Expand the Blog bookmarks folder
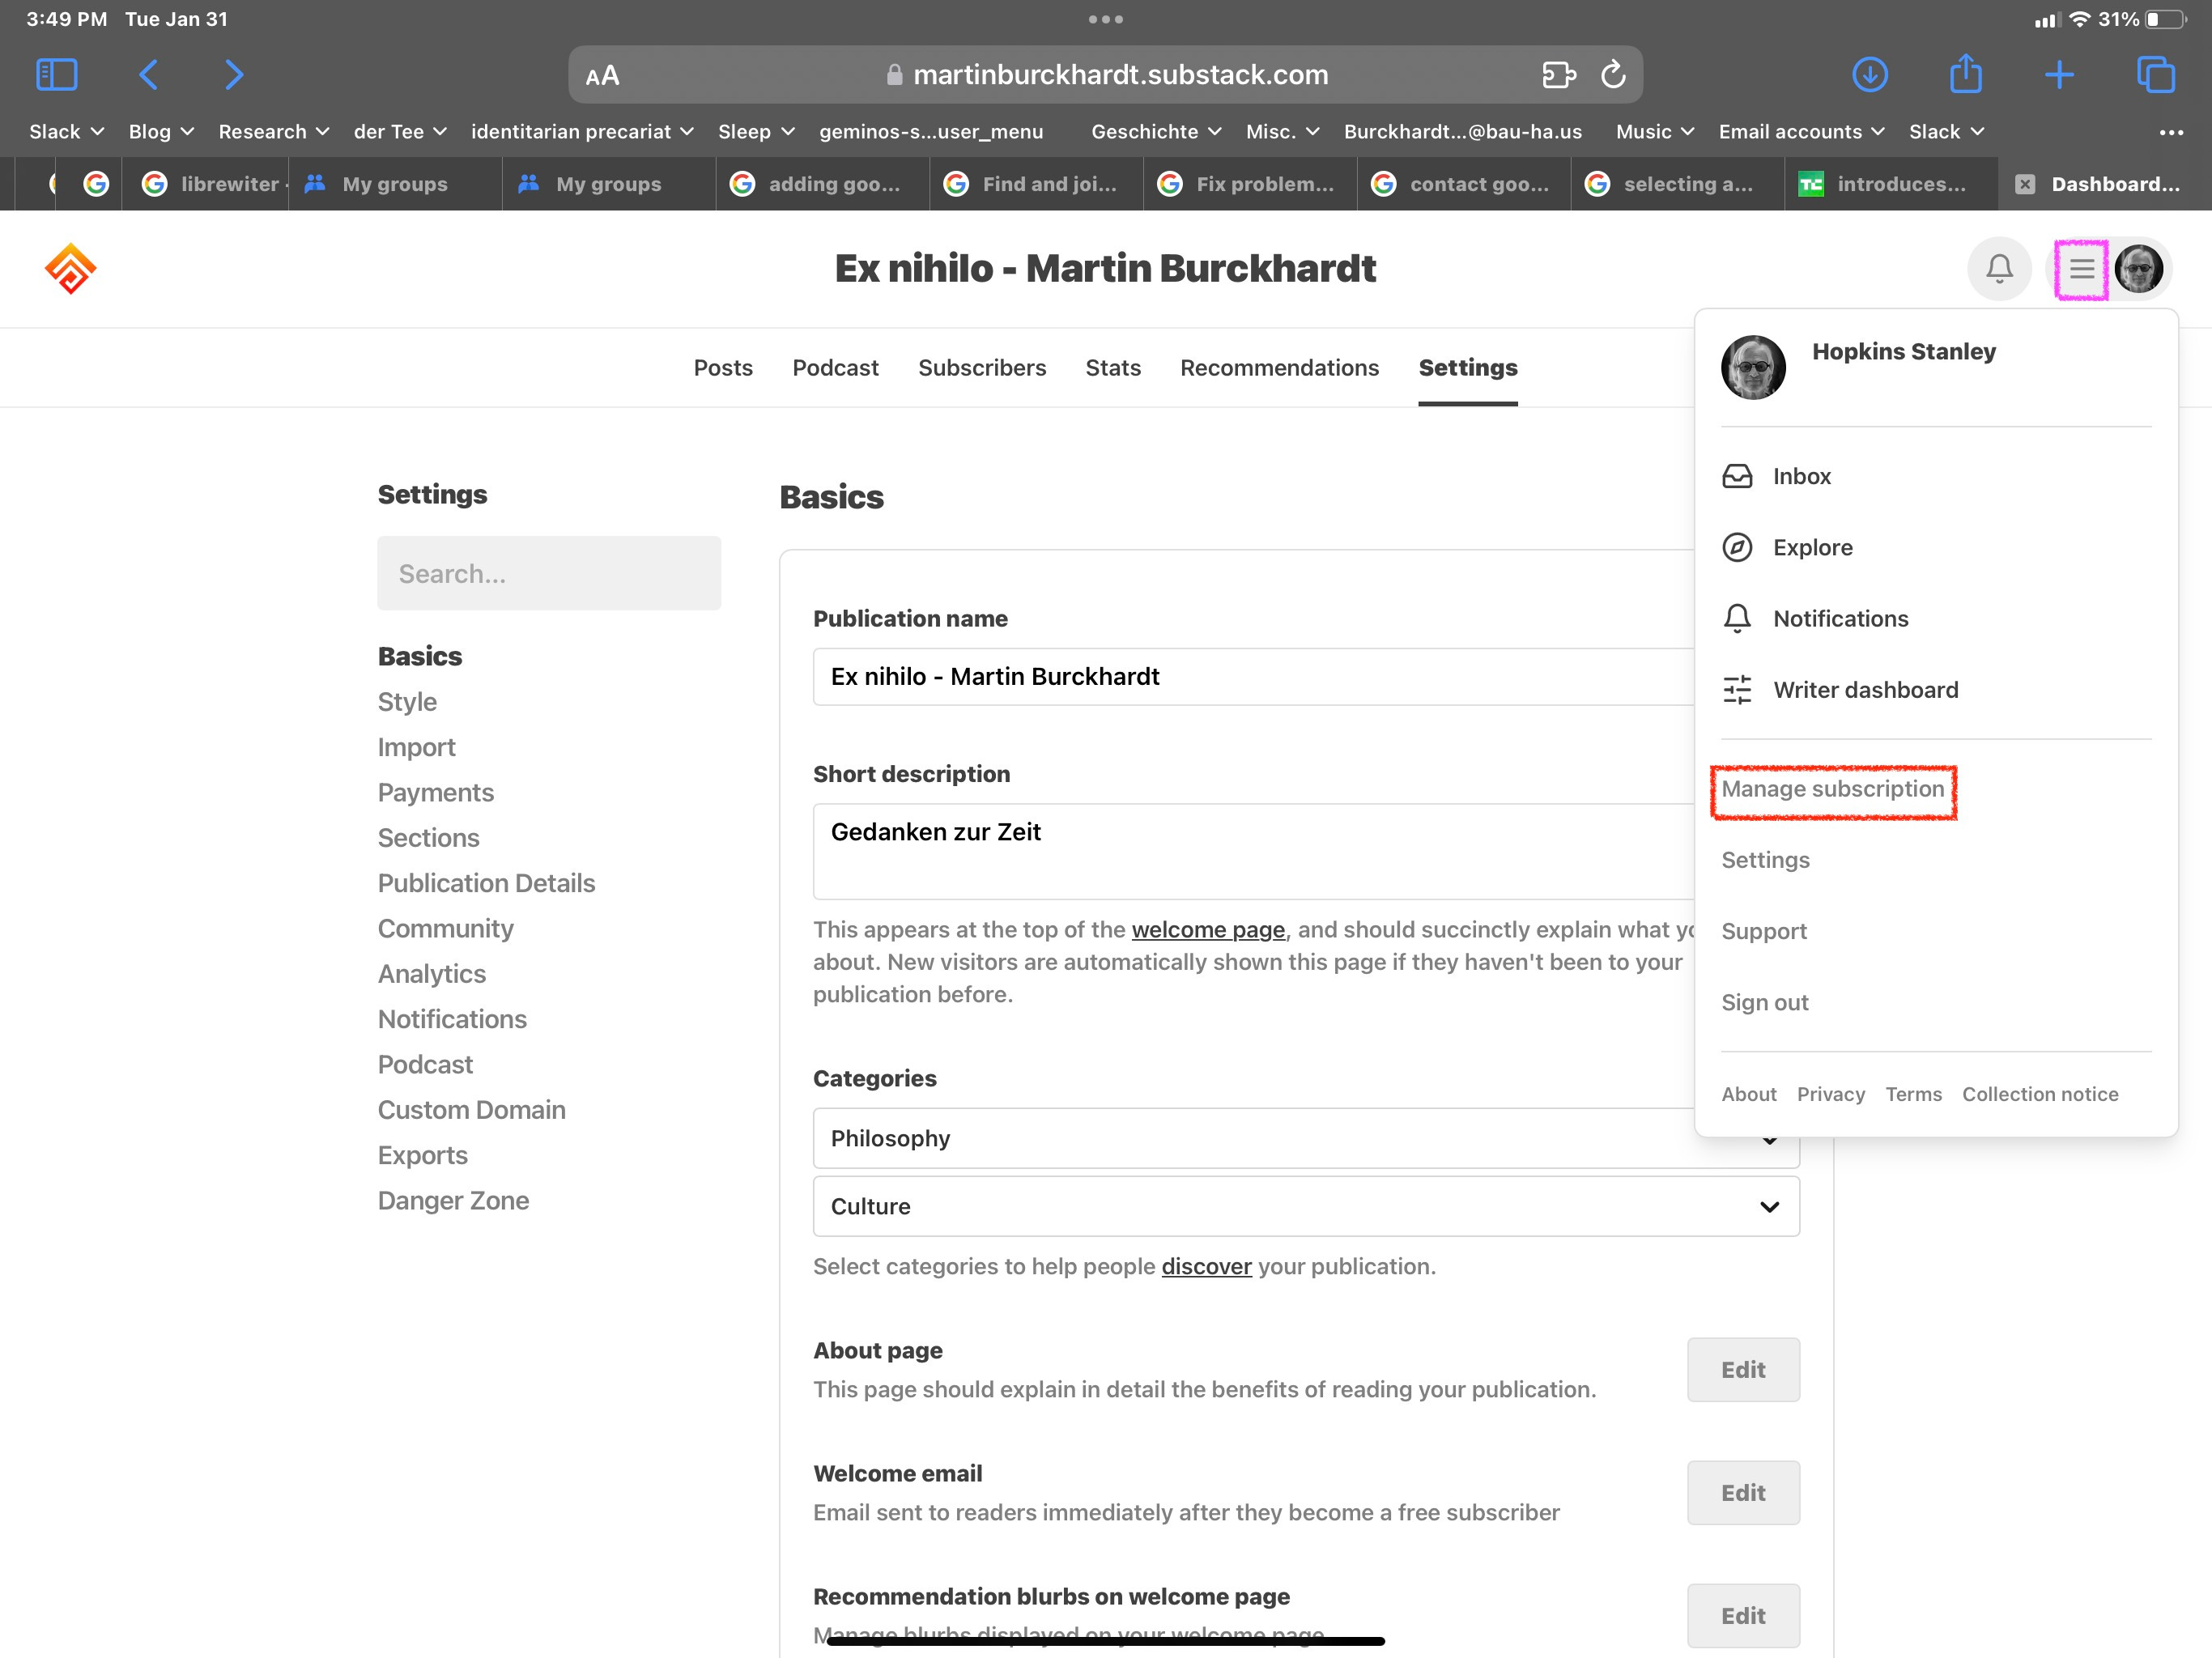The width and height of the screenshot is (2212, 1658). [x=161, y=132]
